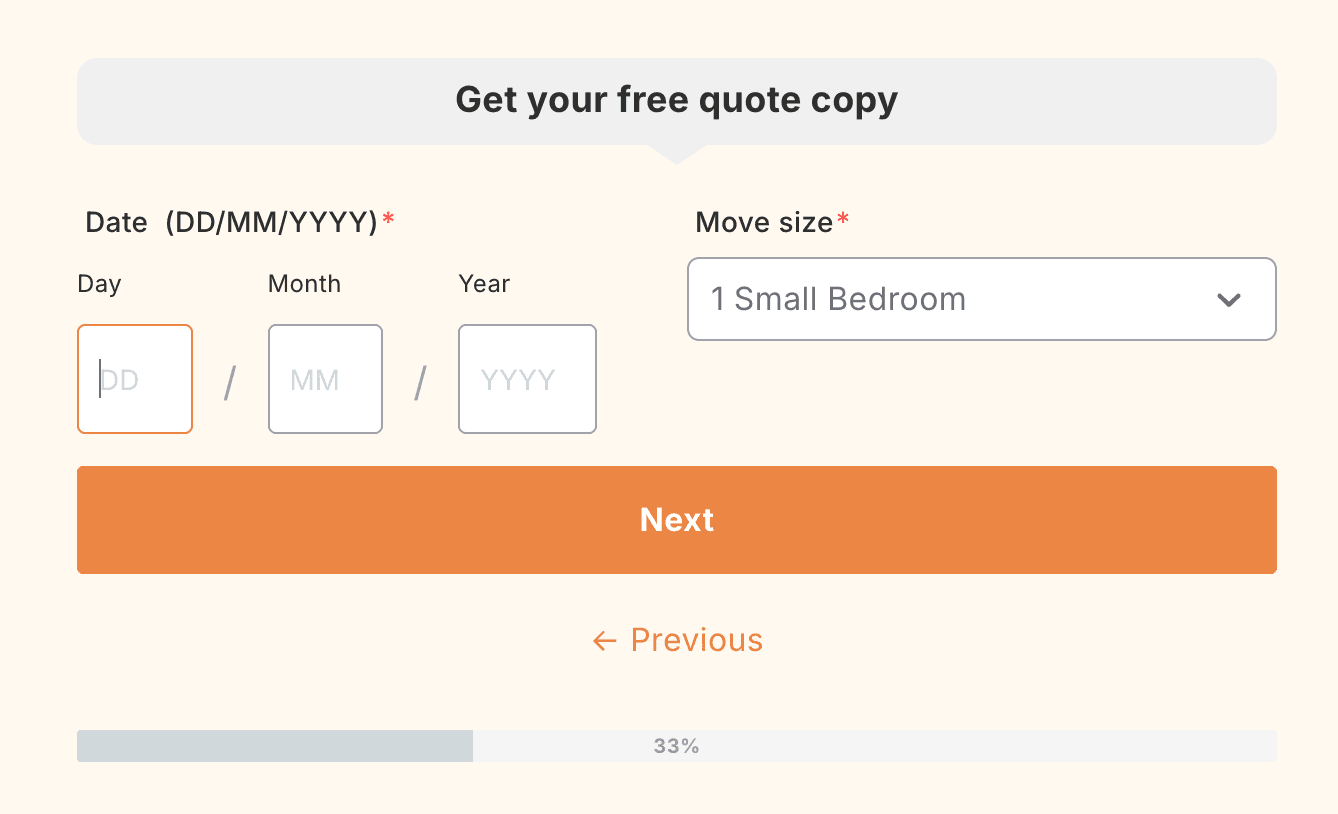
Task: Expand the 1 Small Bedroom dropdown
Action: [x=981, y=299]
